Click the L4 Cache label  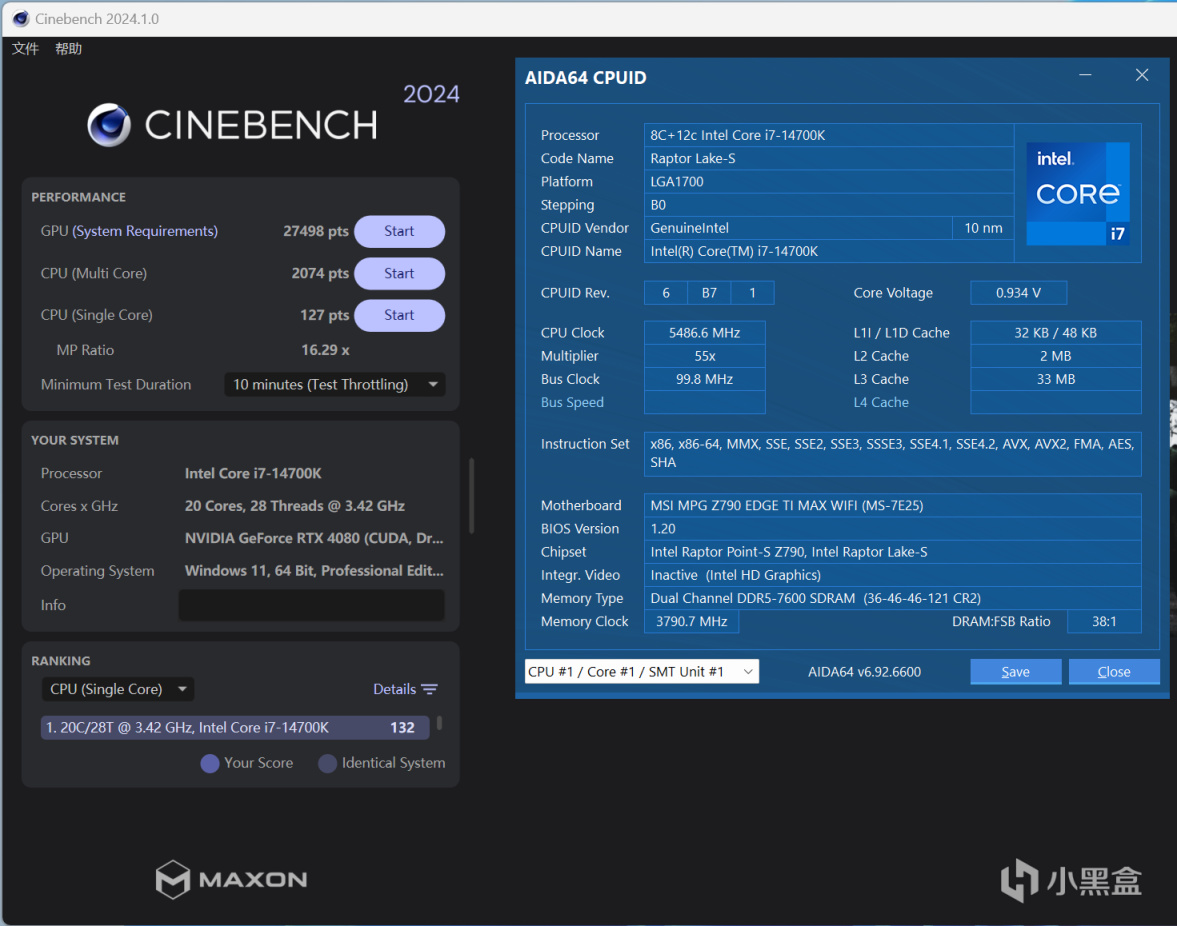click(x=880, y=402)
